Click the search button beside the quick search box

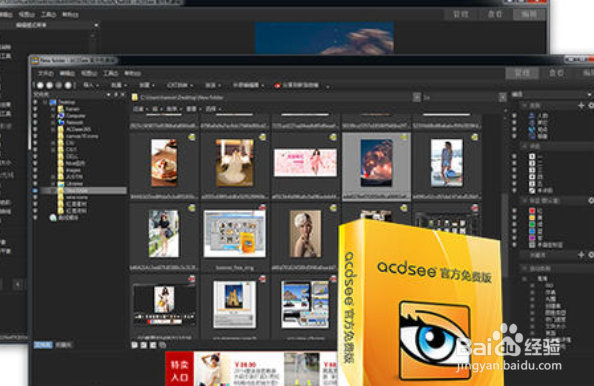point(503,97)
